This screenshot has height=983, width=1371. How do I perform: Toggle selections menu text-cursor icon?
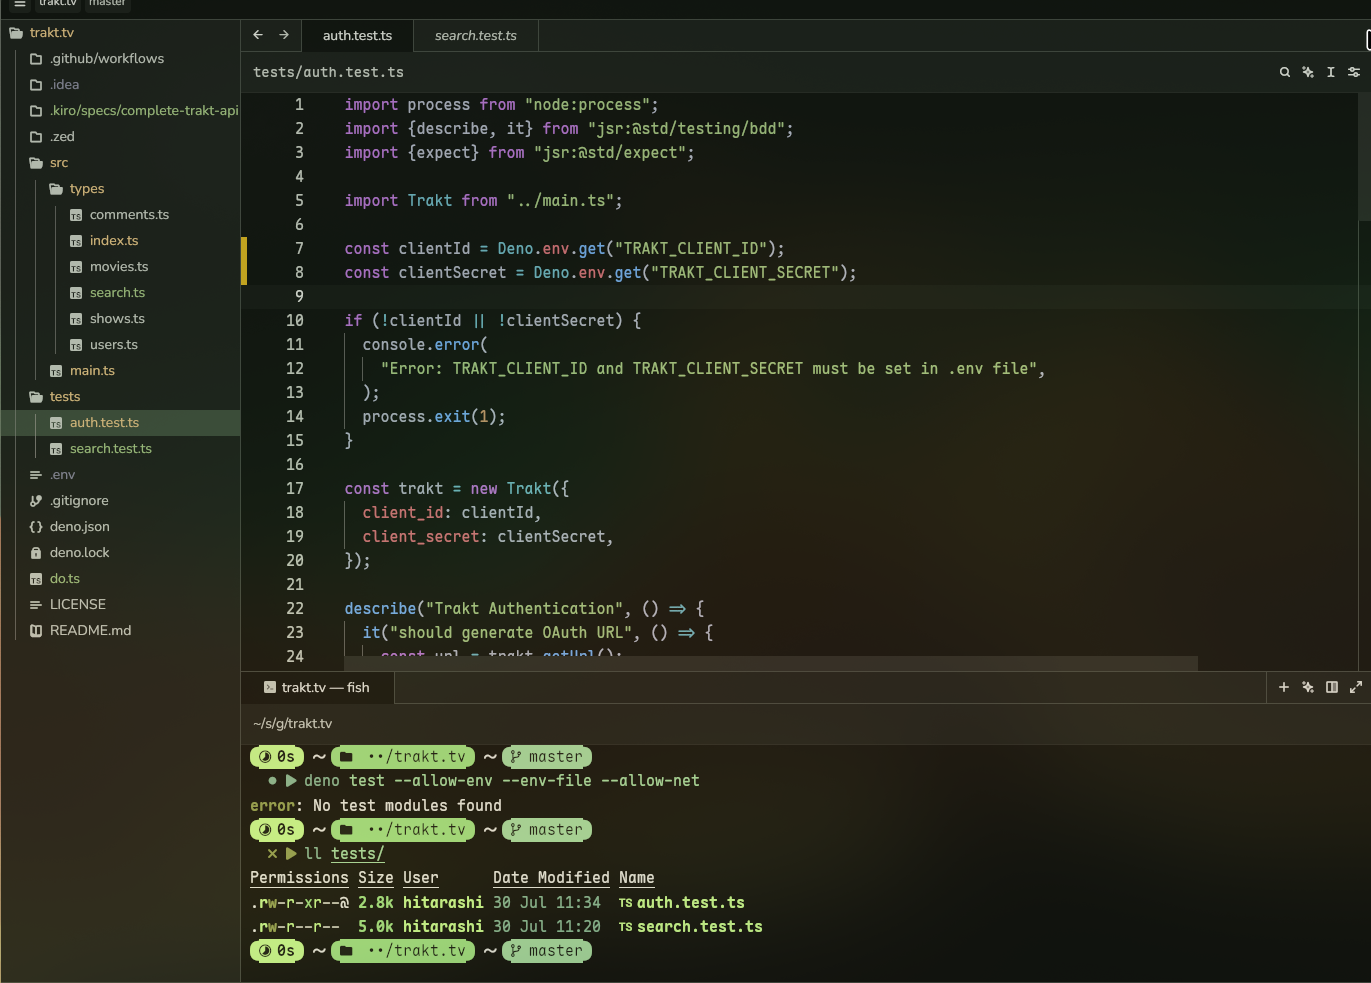point(1331,72)
